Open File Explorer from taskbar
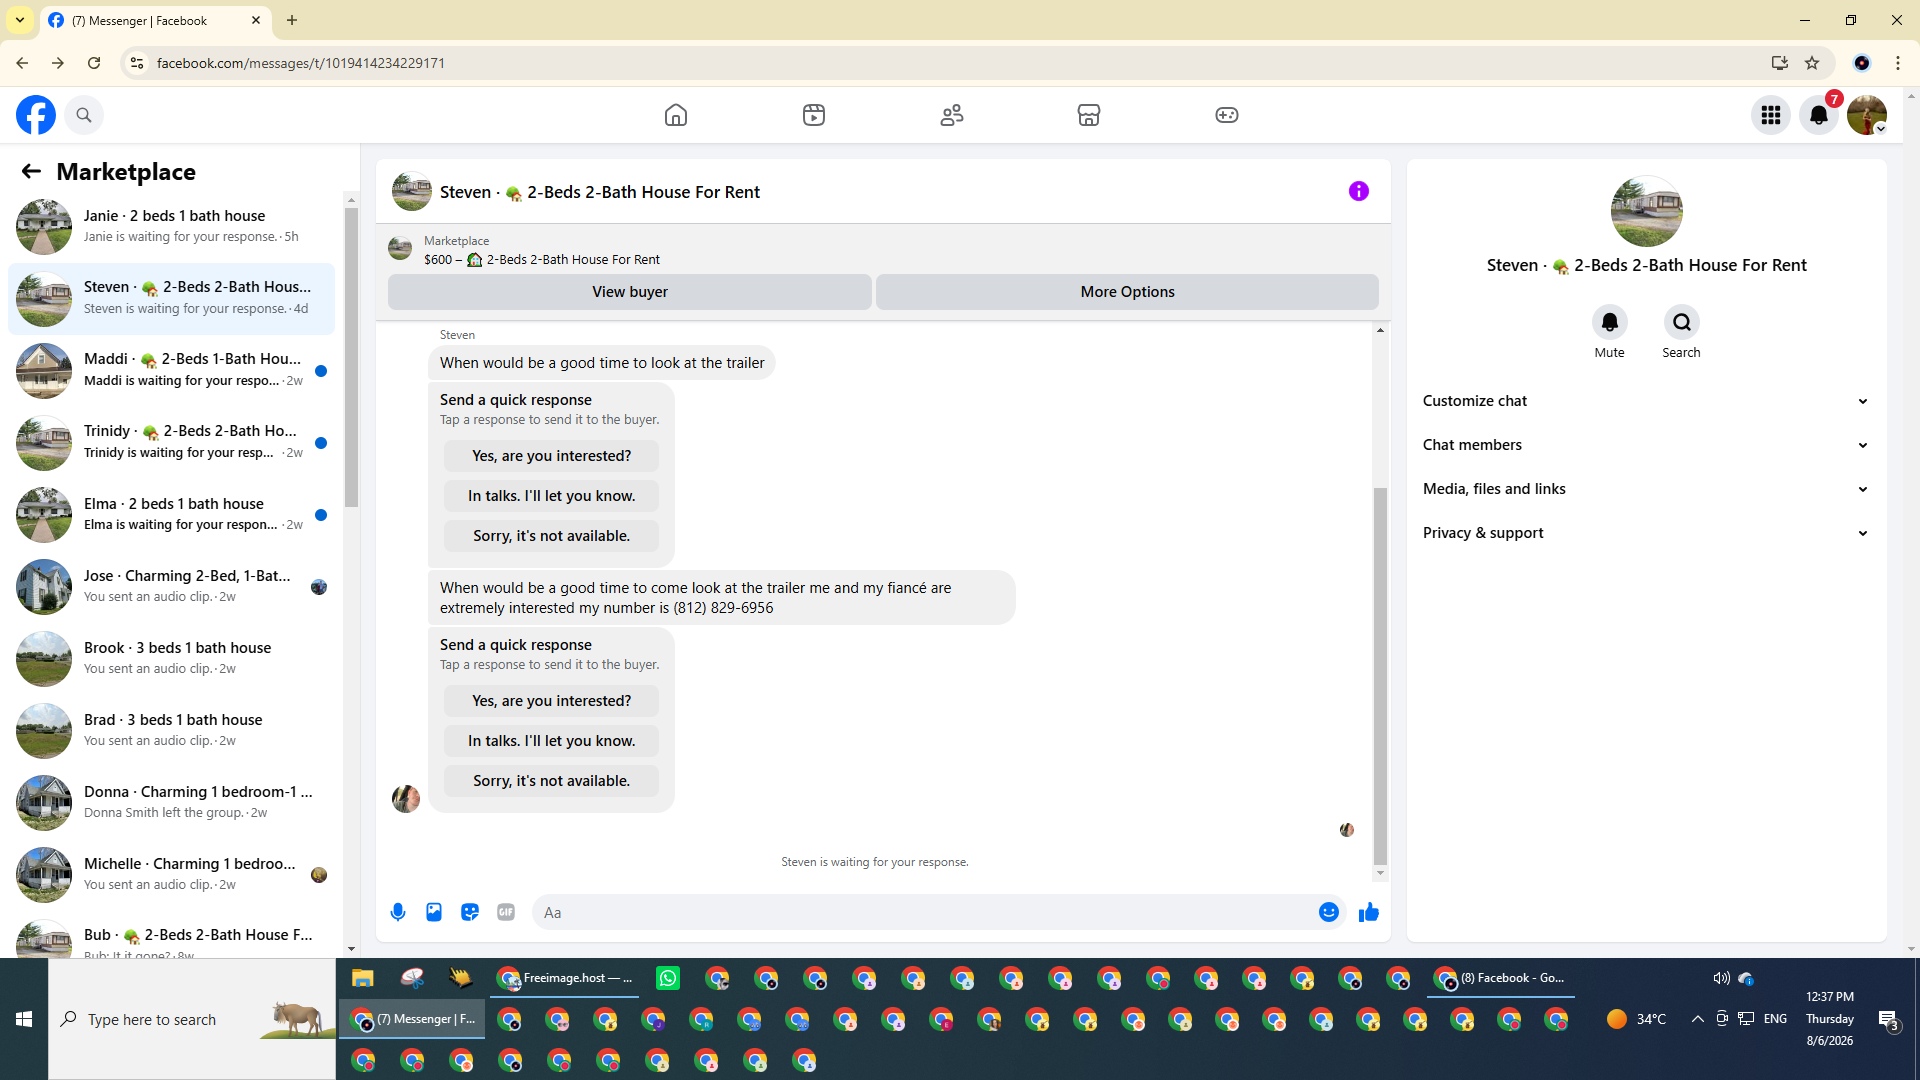This screenshot has height=1080, width=1920. tap(362, 978)
